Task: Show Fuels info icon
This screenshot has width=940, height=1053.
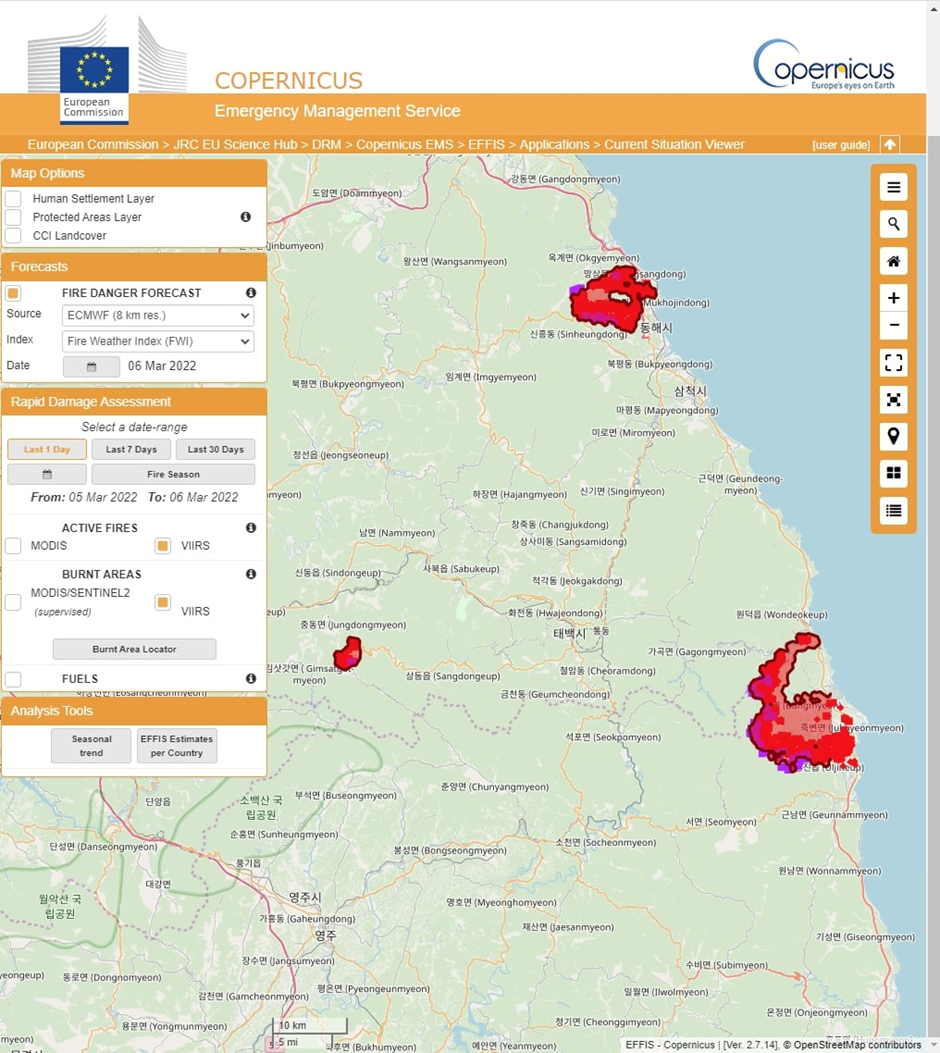Action: tap(251, 678)
